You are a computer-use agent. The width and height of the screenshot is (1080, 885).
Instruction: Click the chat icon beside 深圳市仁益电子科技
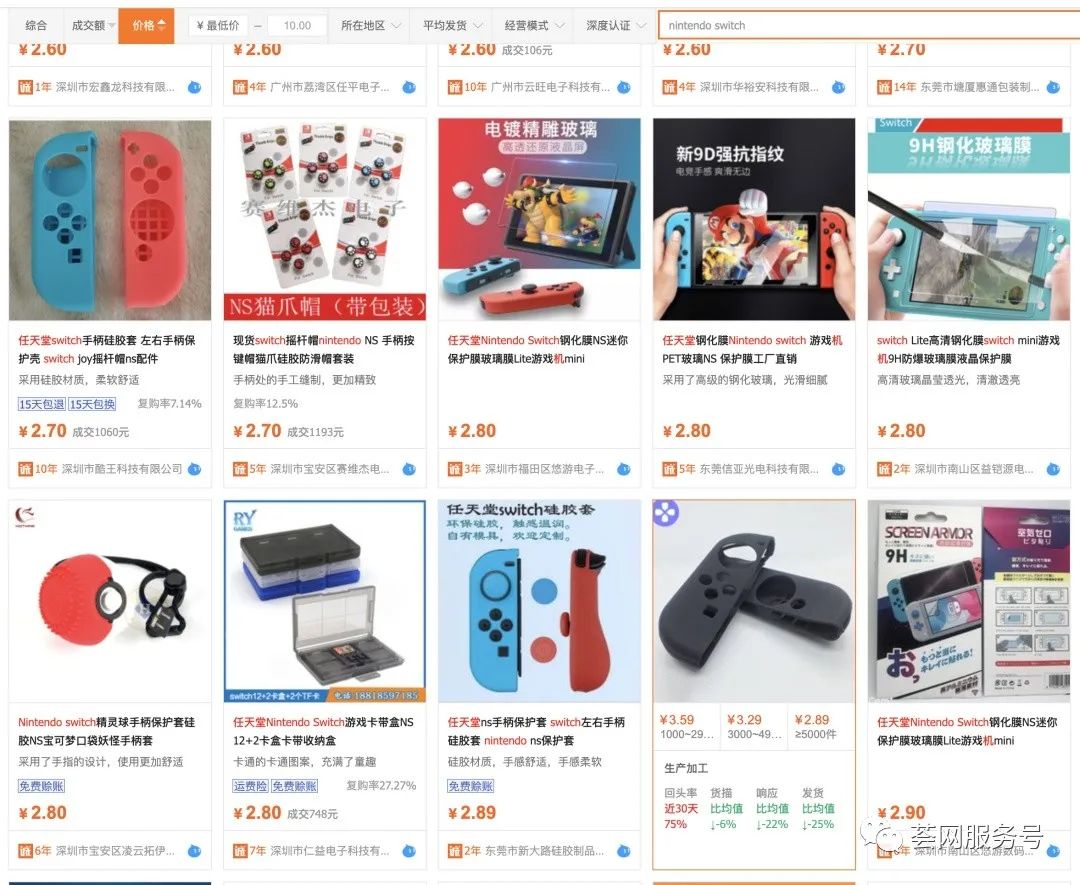pos(409,851)
